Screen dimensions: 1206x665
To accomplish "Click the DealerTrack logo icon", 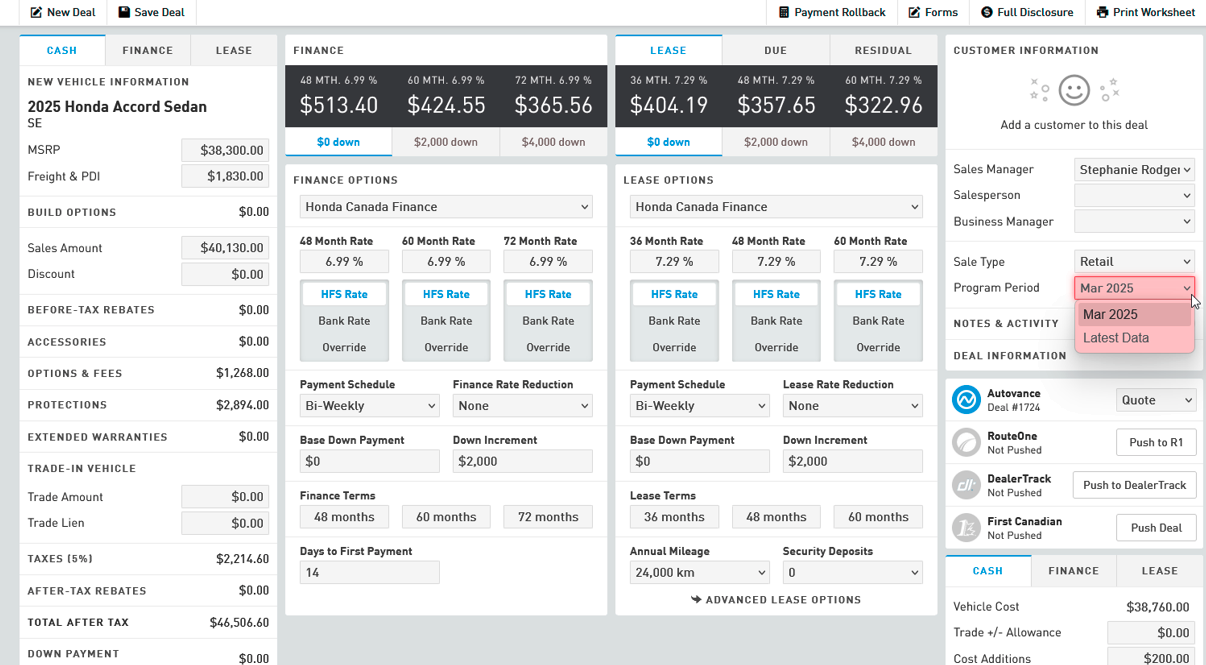I will 966,485.
